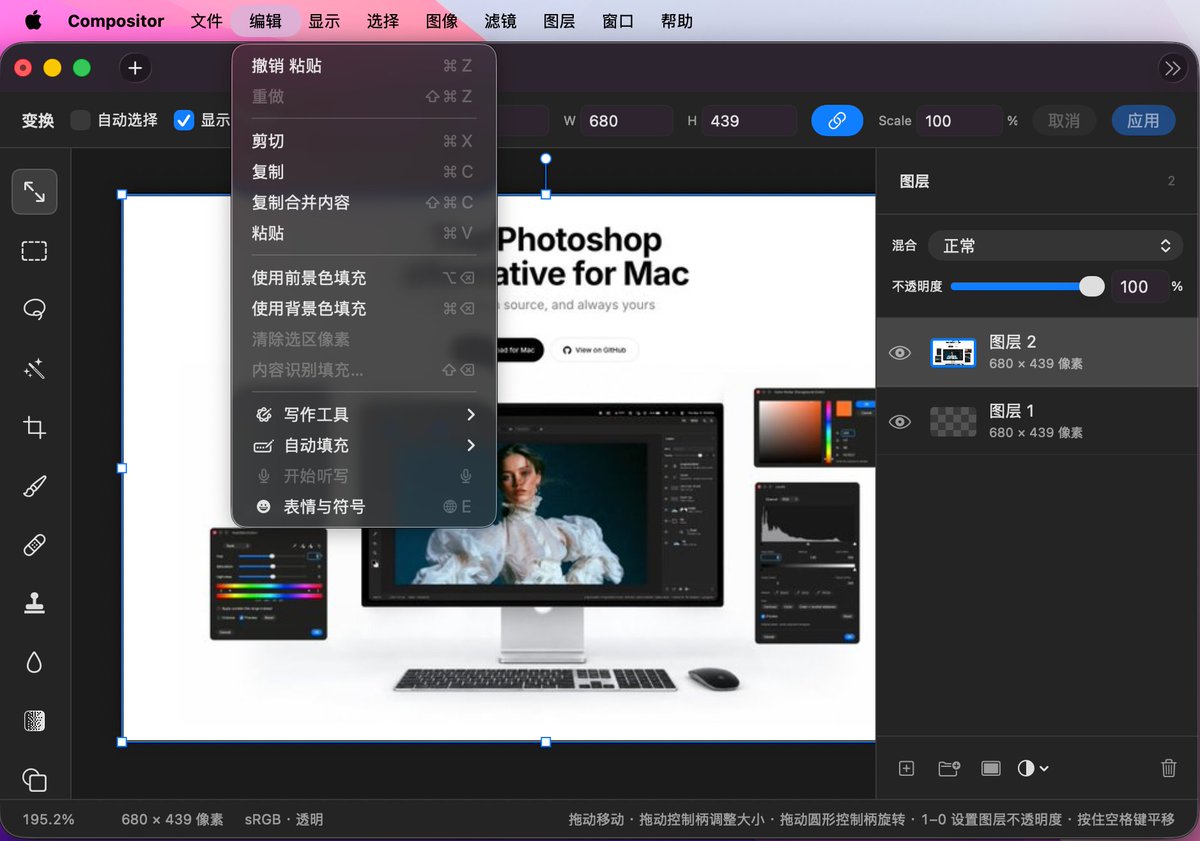The image size is (1200, 841).
Task: Select the Magic Wand tool
Action: coord(34,369)
